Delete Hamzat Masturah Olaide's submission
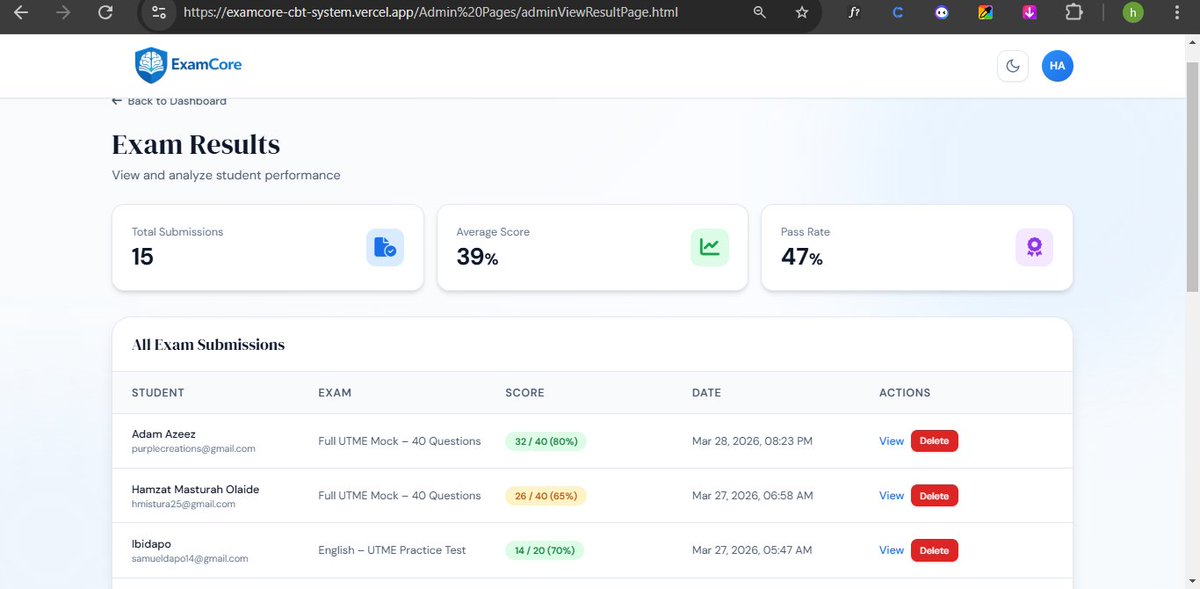The height and width of the screenshot is (589, 1200). pyautogui.click(x=934, y=495)
